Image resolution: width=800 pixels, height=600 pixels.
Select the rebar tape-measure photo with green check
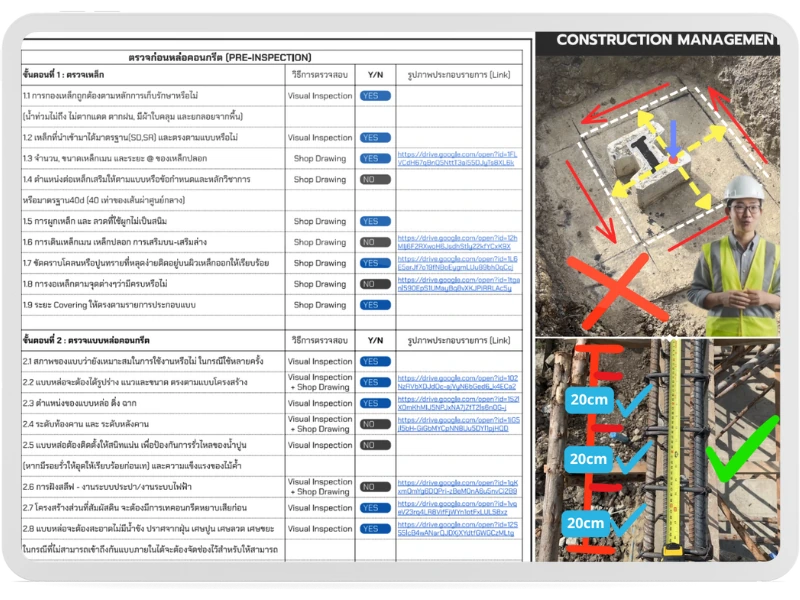tap(657, 451)
